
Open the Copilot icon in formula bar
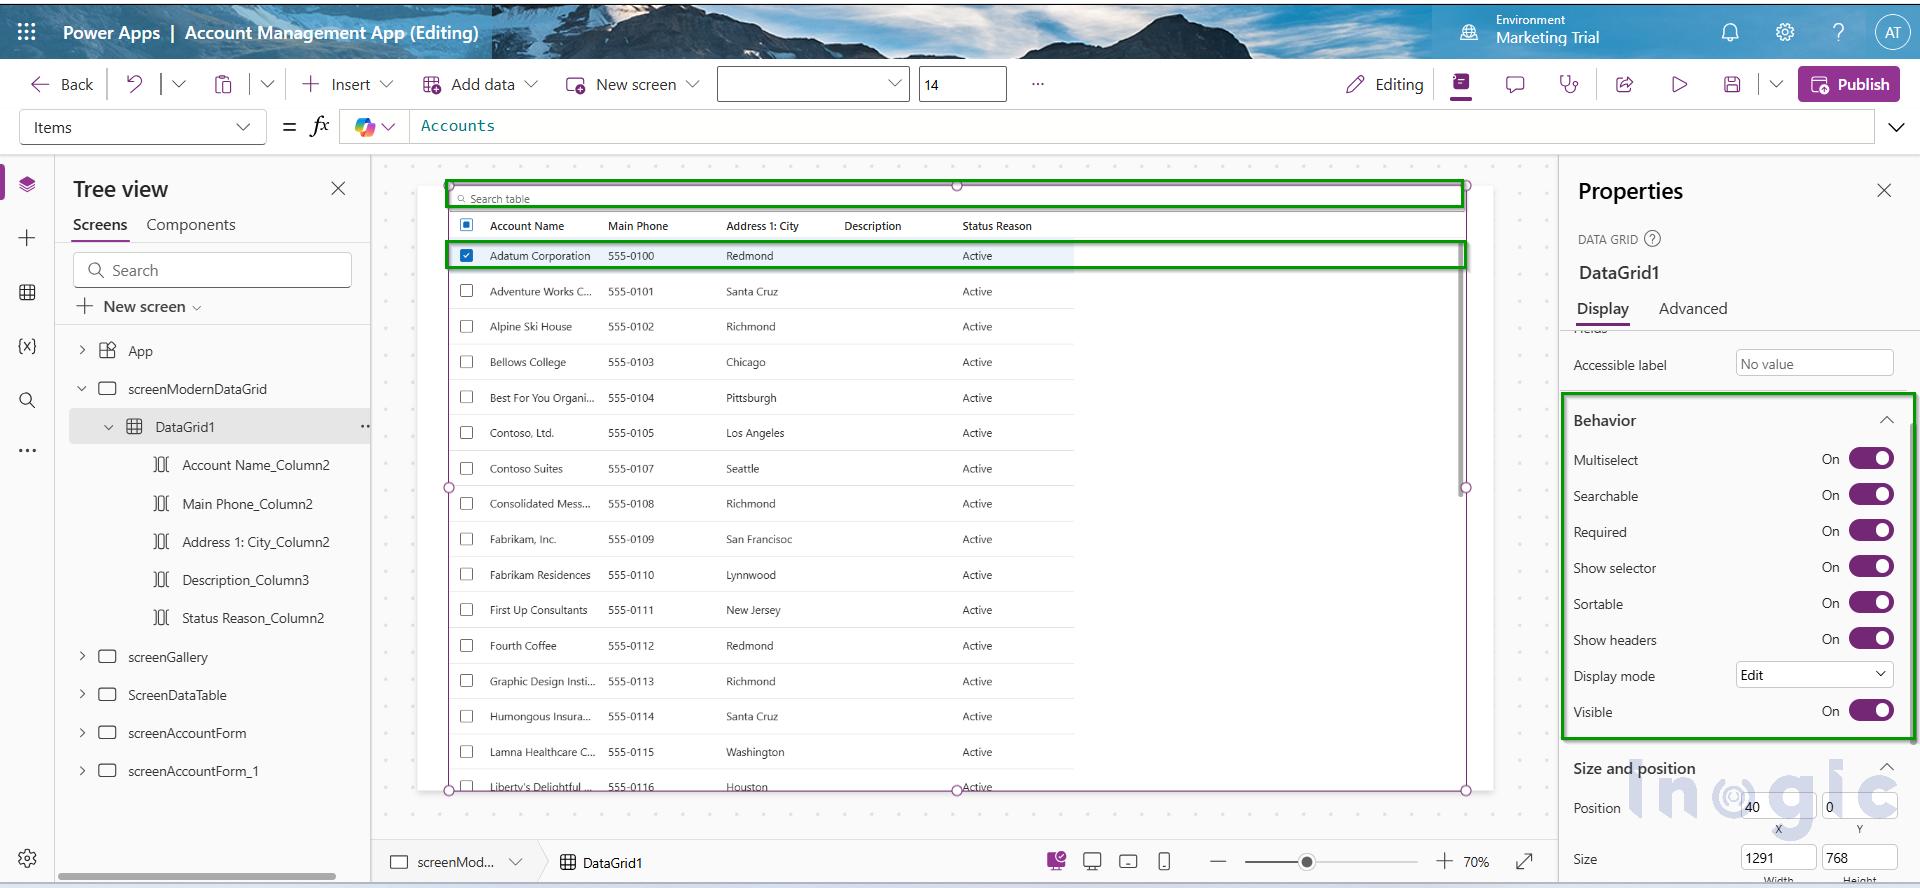point(365,127)
